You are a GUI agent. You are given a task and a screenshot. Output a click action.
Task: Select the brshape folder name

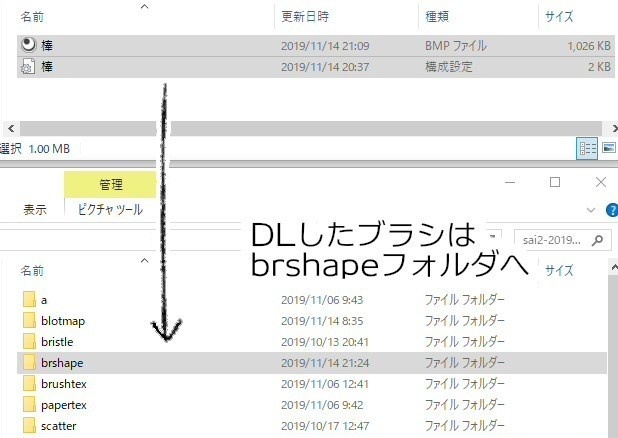point(62,363)
